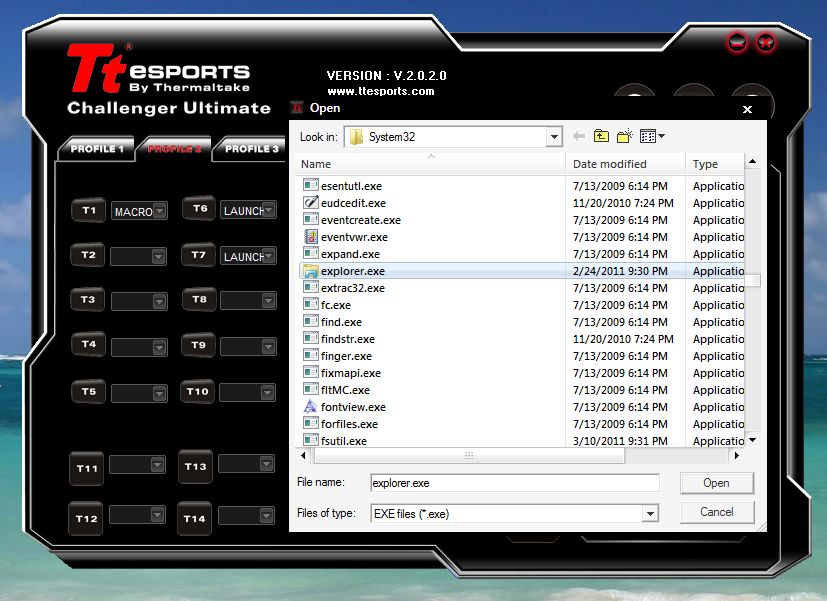The image size is (827, 601).
Task: Expand the T3 function dropdown
Action: pyautogui.click(x=159, y=302)
